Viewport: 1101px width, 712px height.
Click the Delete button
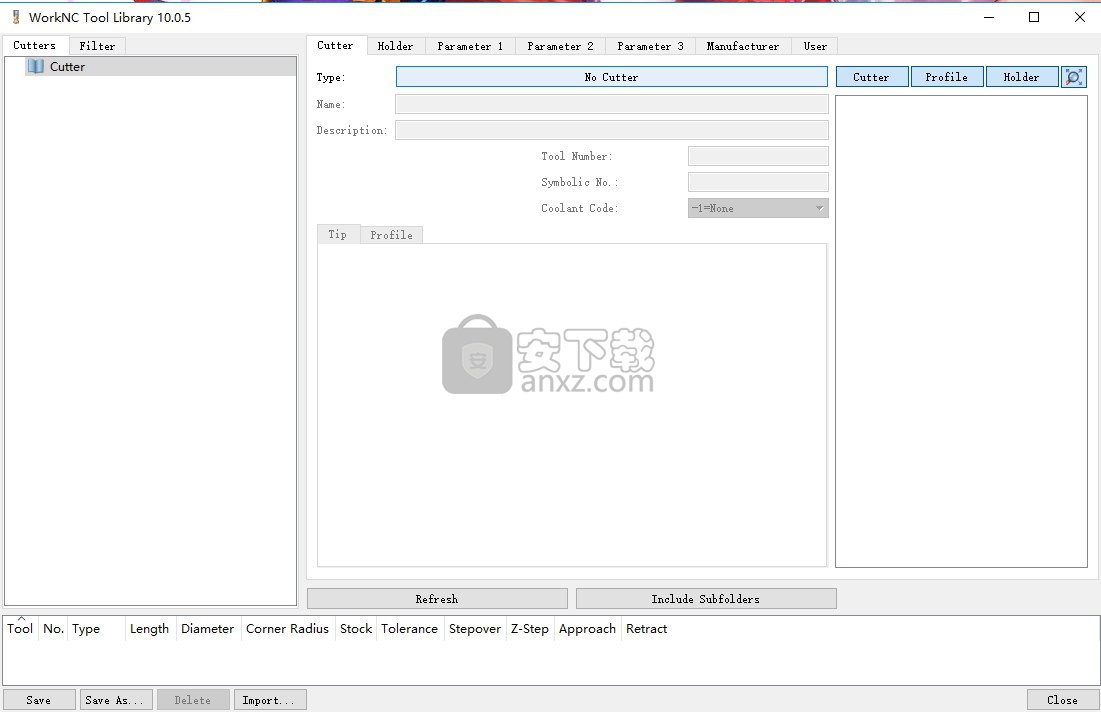tap(192, 700)
